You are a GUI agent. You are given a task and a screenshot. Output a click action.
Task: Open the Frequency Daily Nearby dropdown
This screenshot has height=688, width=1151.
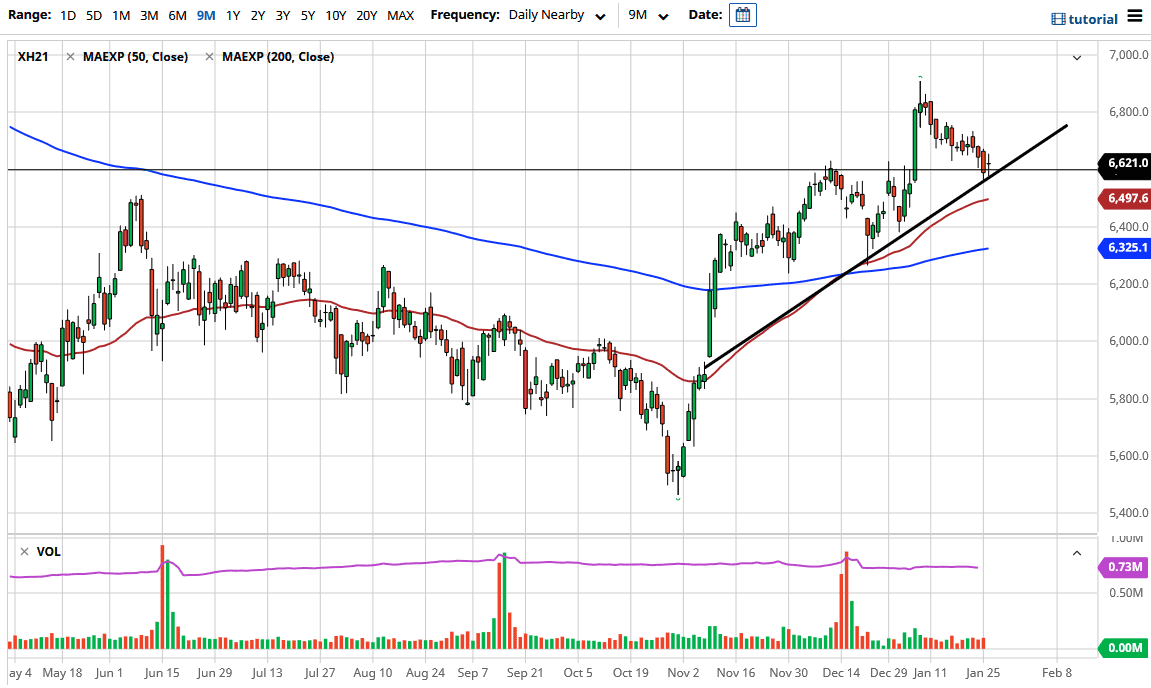coord(557,15)
